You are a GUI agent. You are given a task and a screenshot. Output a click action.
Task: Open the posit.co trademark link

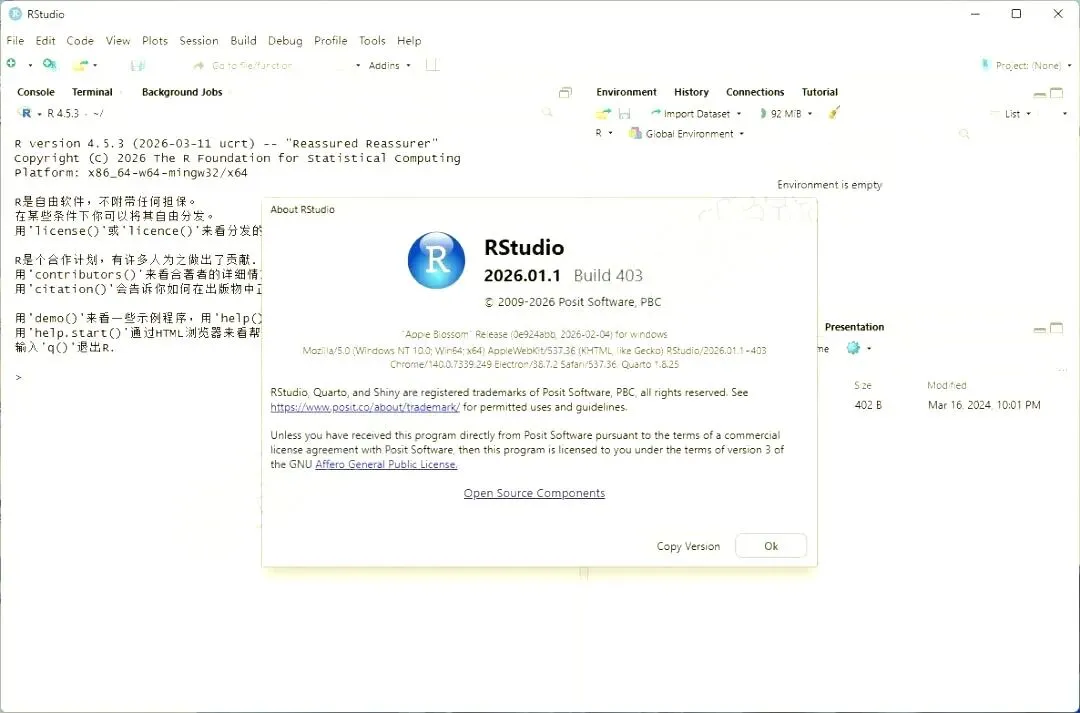tap(365, 407)
